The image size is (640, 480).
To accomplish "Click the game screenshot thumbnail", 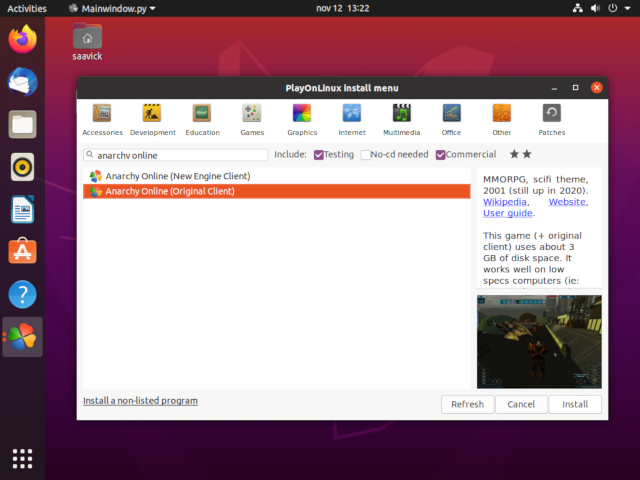I will tap(539, 342).
